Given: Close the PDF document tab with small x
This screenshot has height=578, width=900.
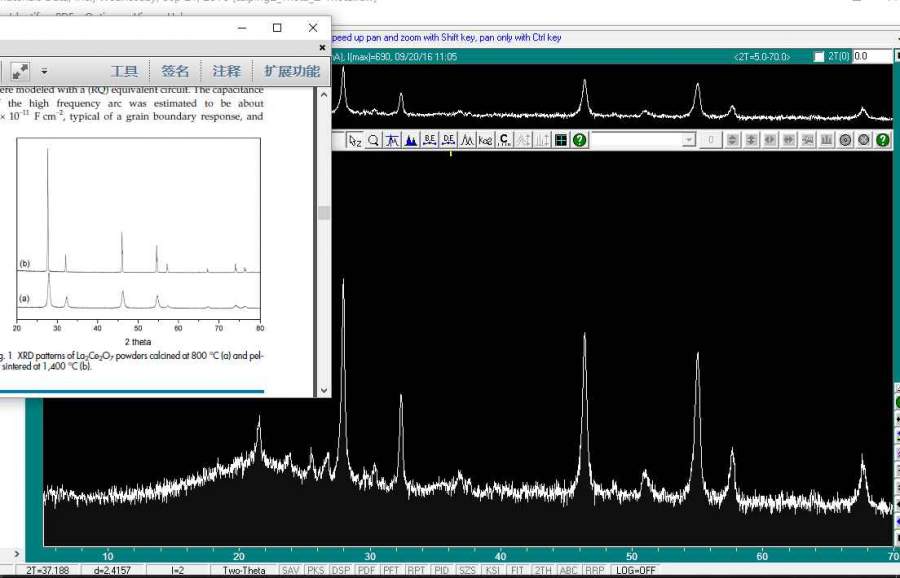Looking at the screenshot, I should [323, 48].
